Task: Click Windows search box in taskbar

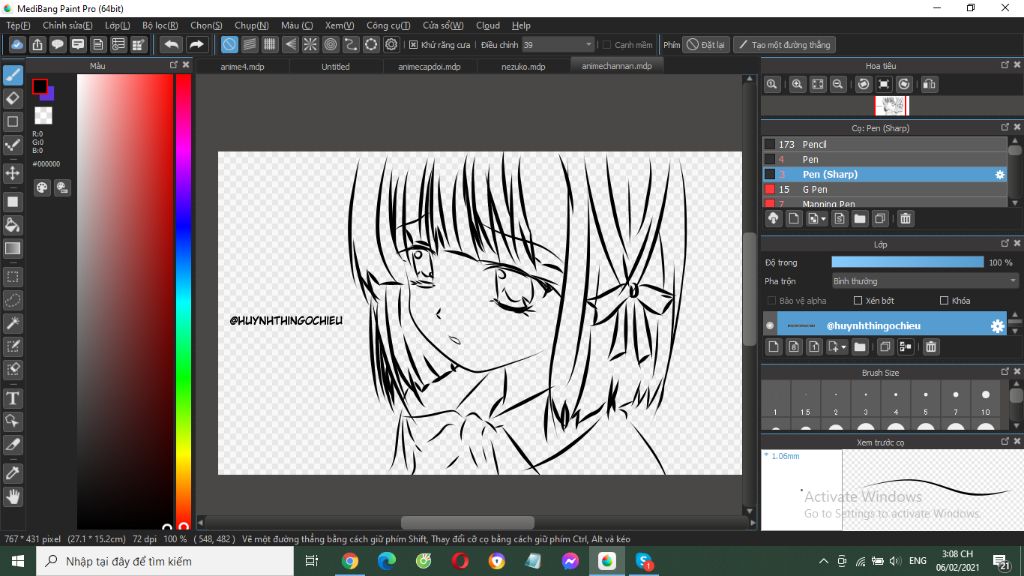Action: tap(165, 561)
